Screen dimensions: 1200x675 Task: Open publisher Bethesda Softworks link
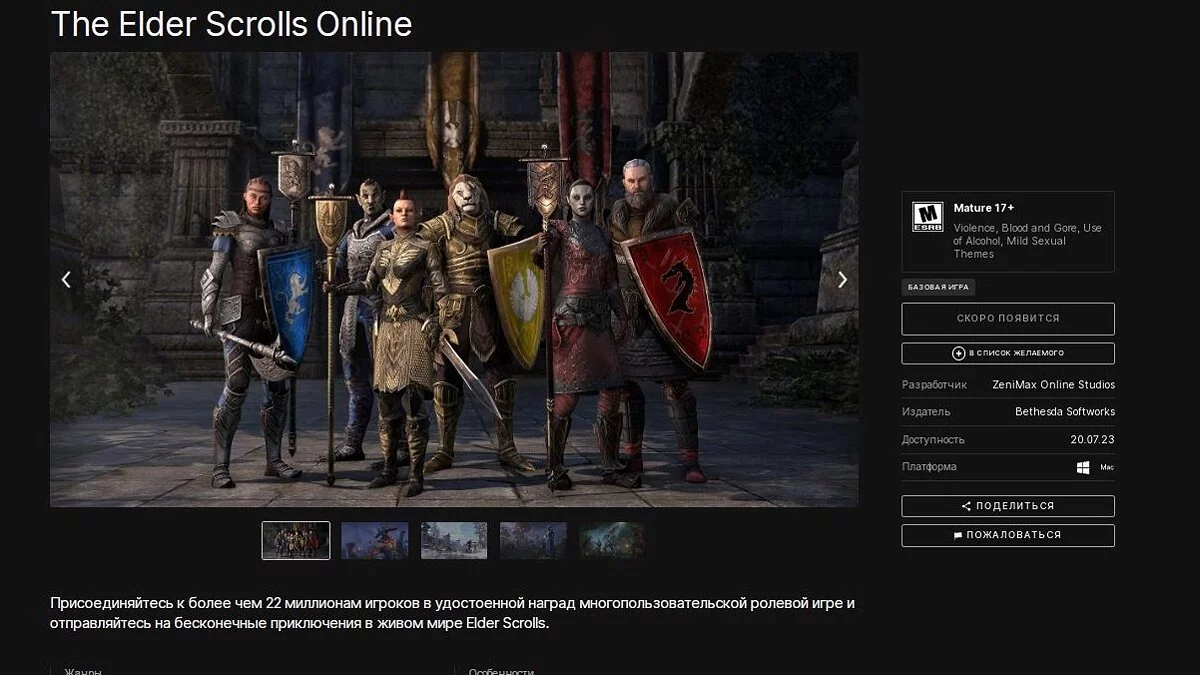pyautogui.click(x=1065, y=412)
